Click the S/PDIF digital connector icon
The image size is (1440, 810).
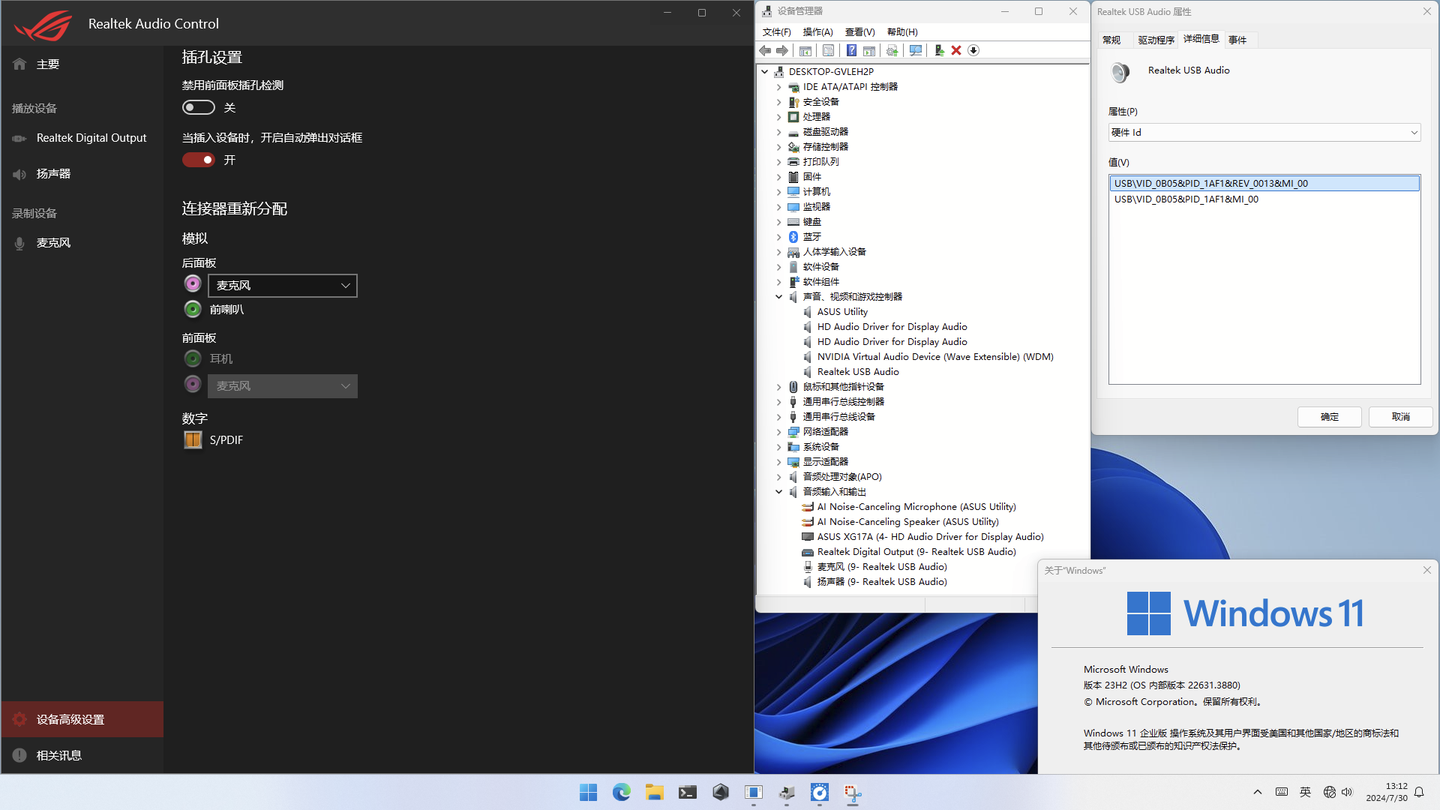tap(193, 439)
